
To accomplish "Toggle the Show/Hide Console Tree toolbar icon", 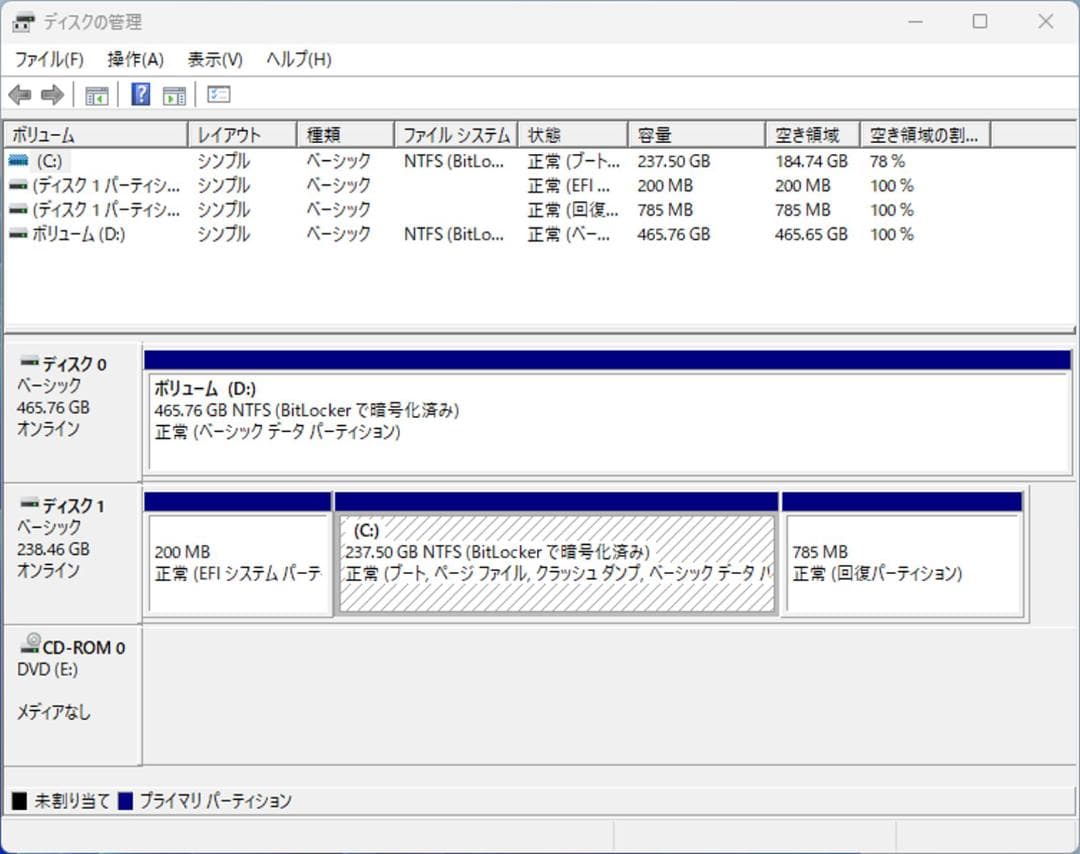I will coord(96,94).
